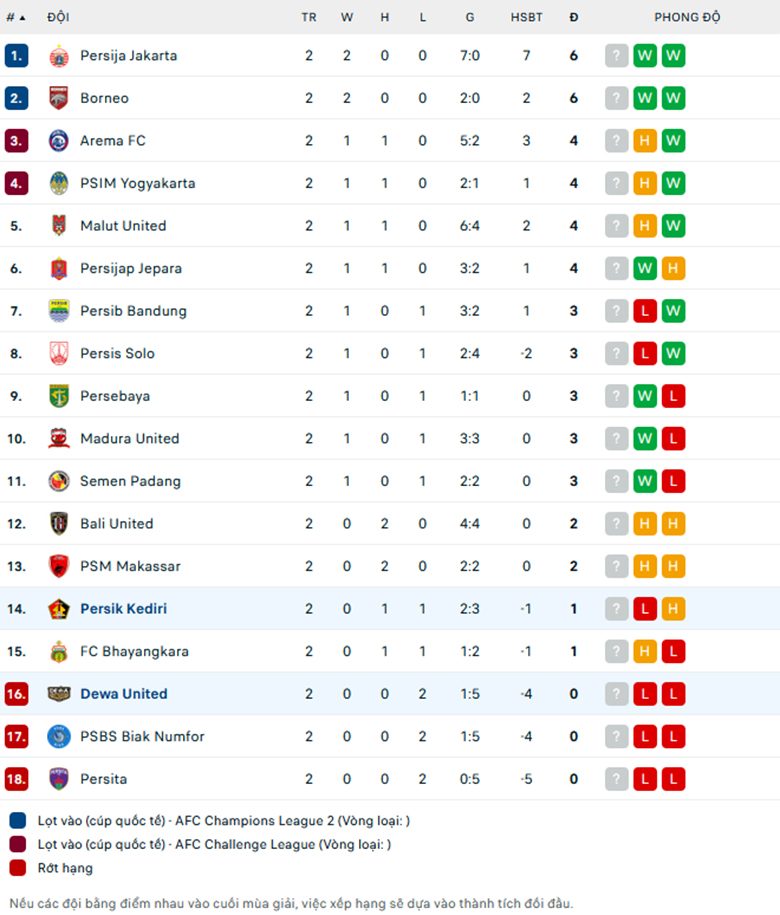Click the ĐỘI column header
This screenshot has width=780, height=915.
click(x=58, y=18)
